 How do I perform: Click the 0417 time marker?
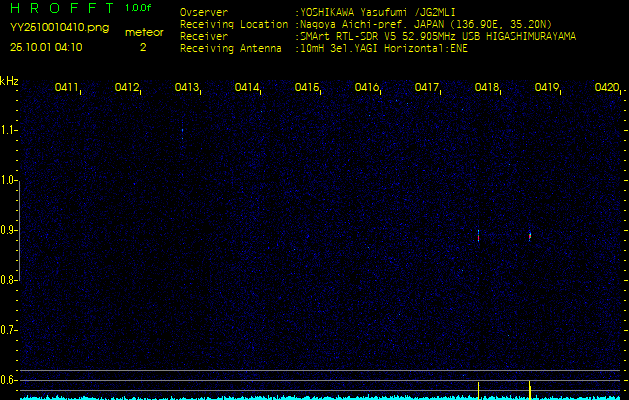(427, 87)
